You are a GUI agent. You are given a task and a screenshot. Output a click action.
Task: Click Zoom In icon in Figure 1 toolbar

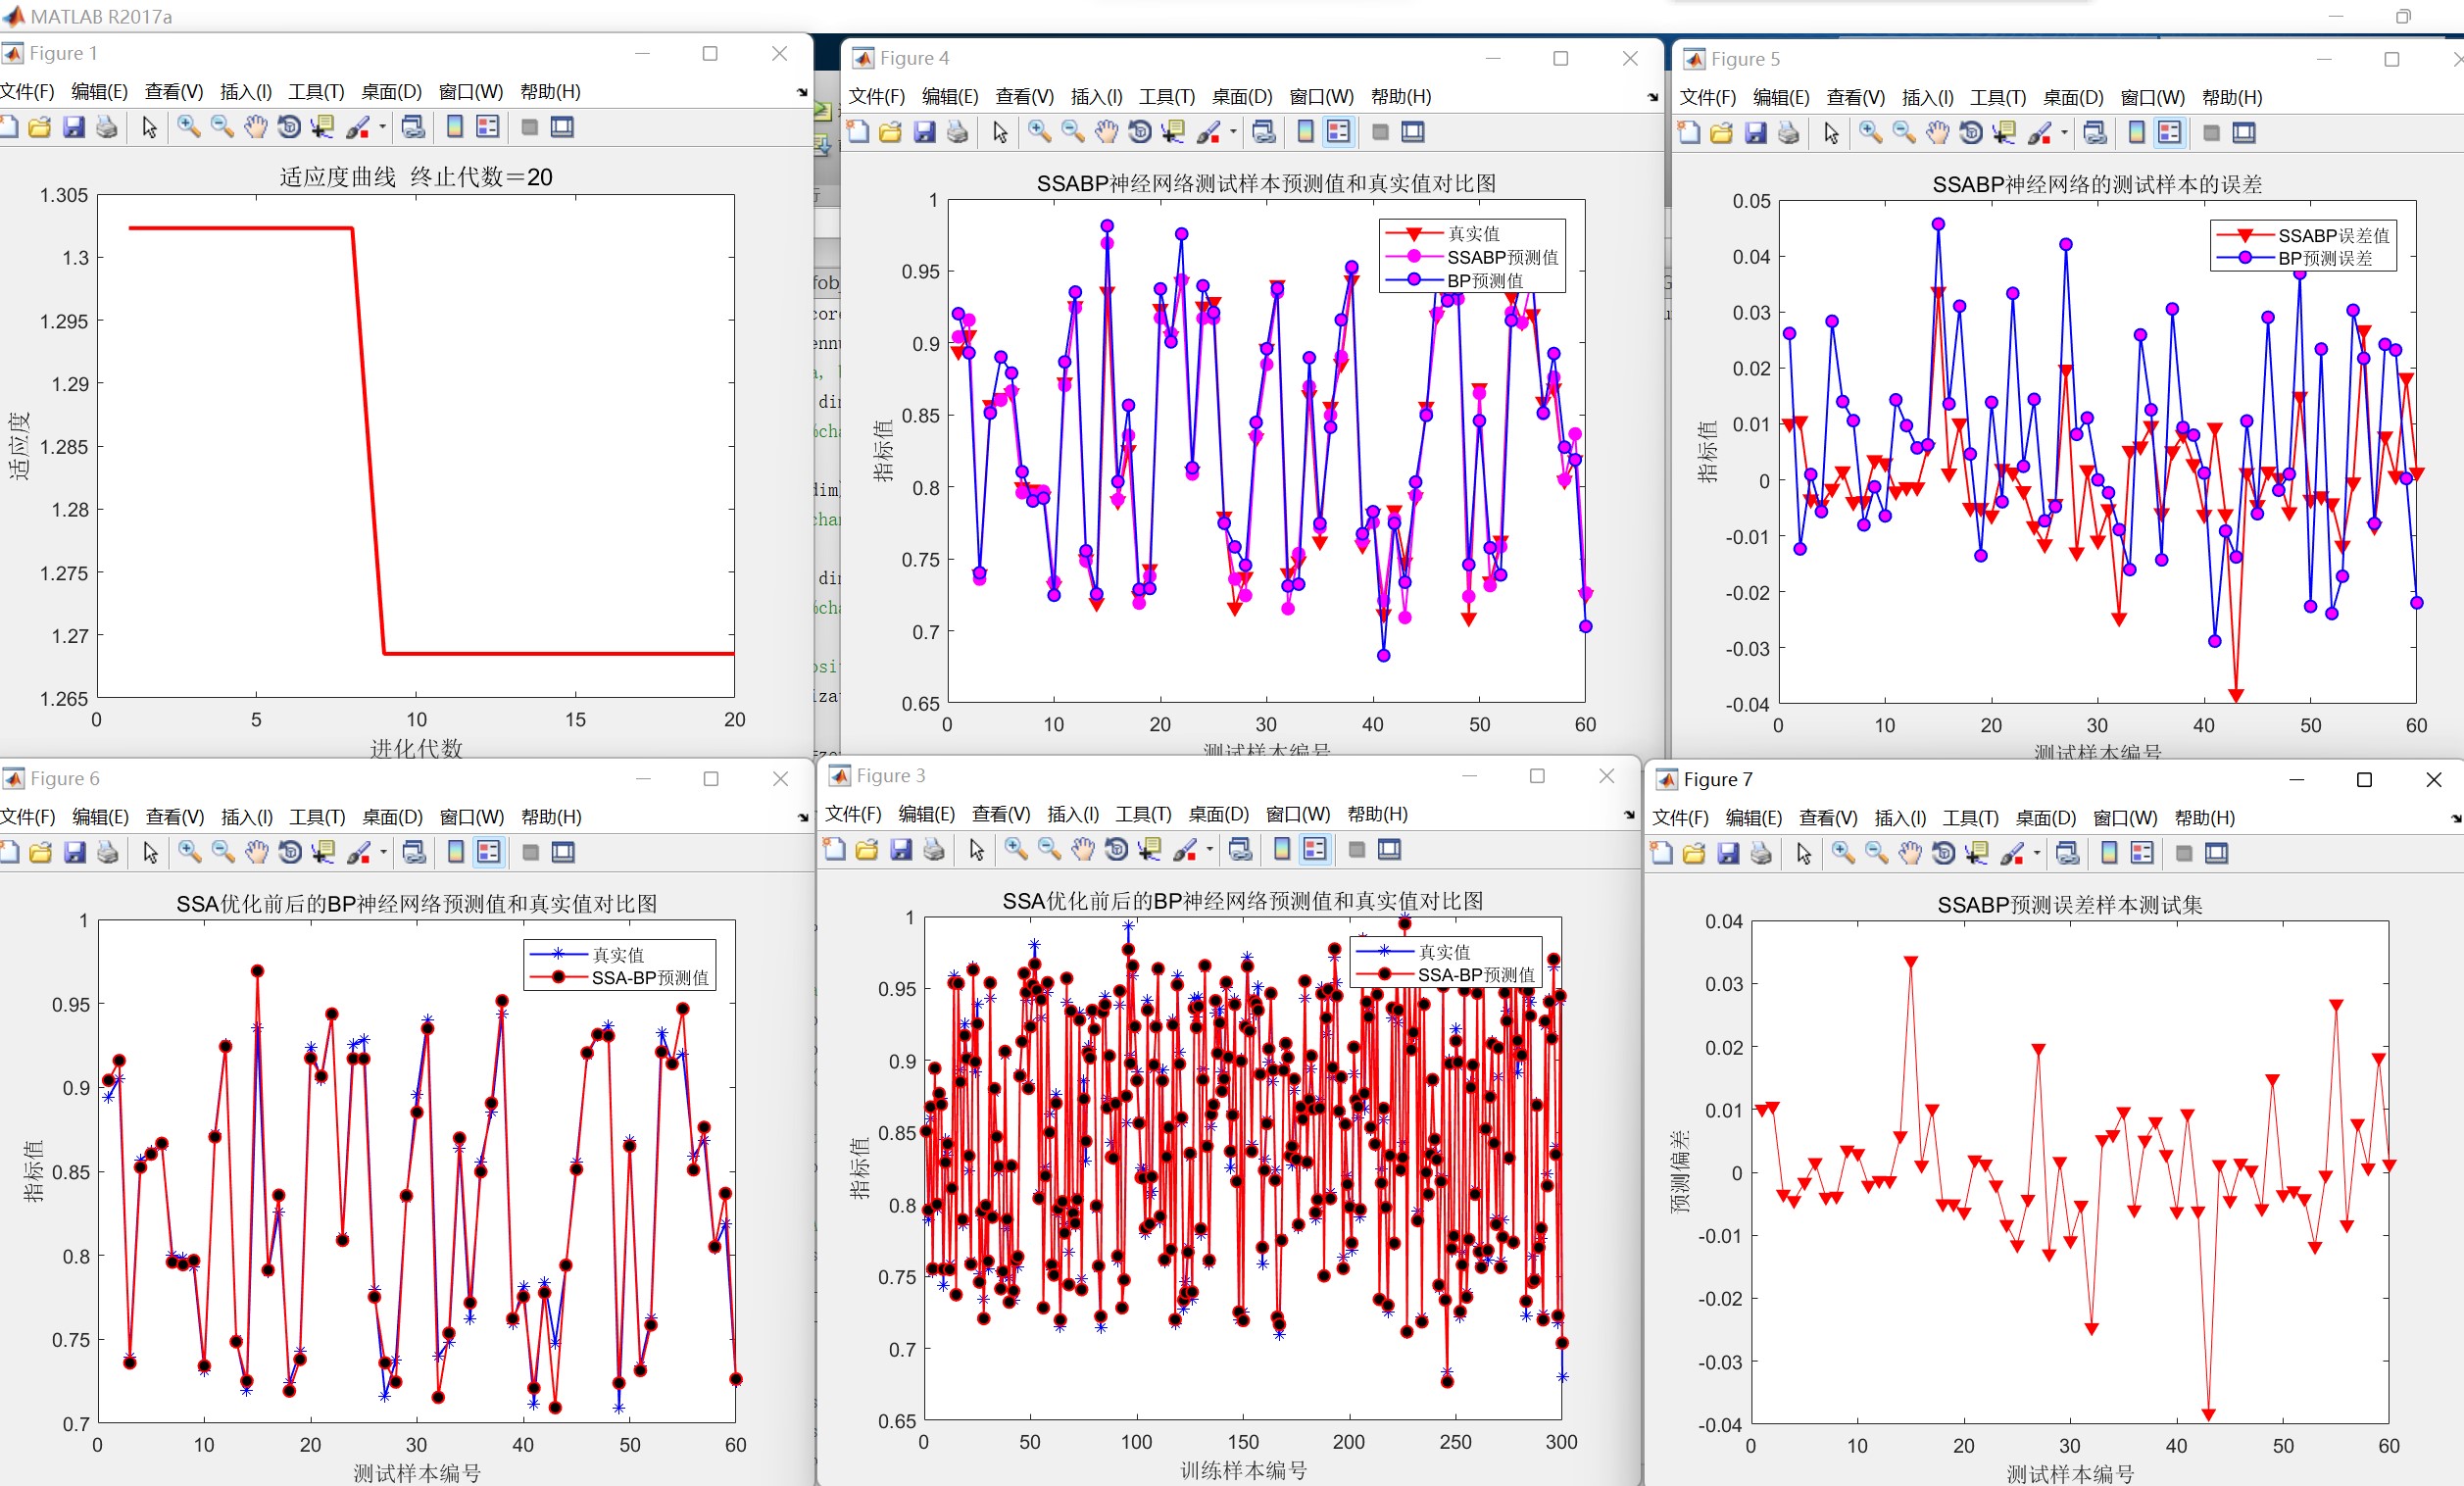(x=189, y=127)
